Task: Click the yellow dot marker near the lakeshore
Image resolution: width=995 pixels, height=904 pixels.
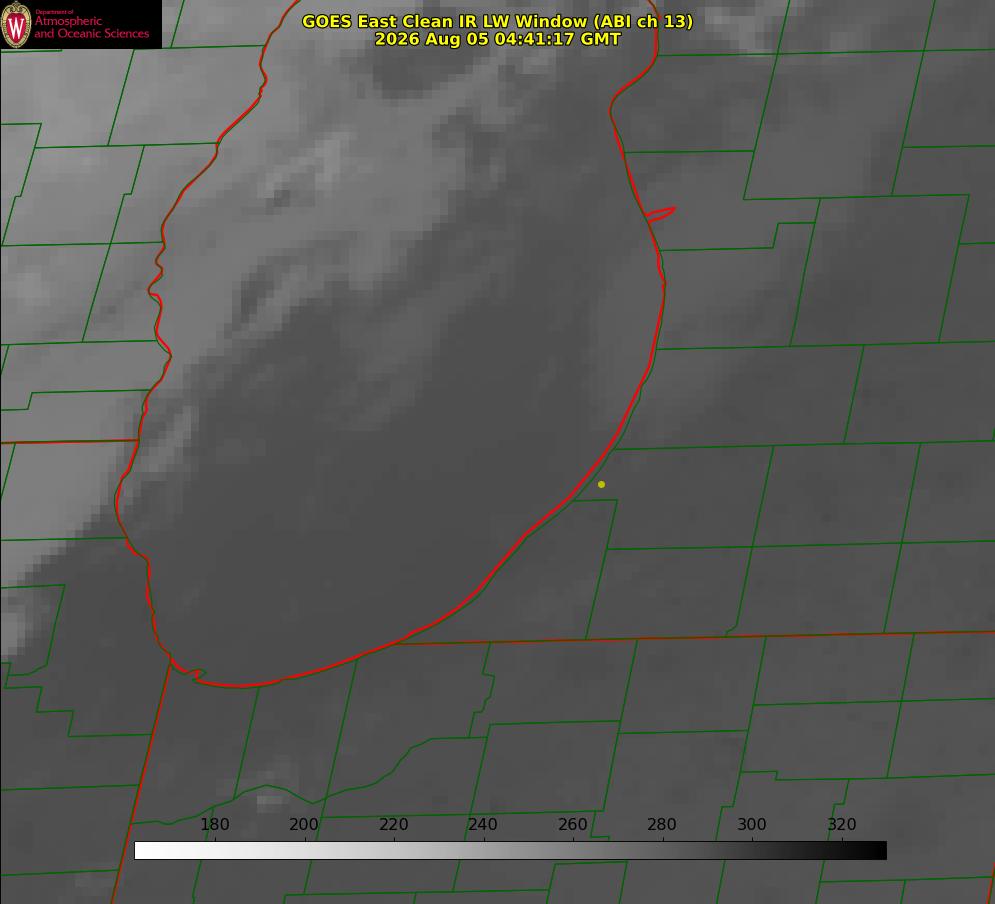Action: click(x=602, y=484)
